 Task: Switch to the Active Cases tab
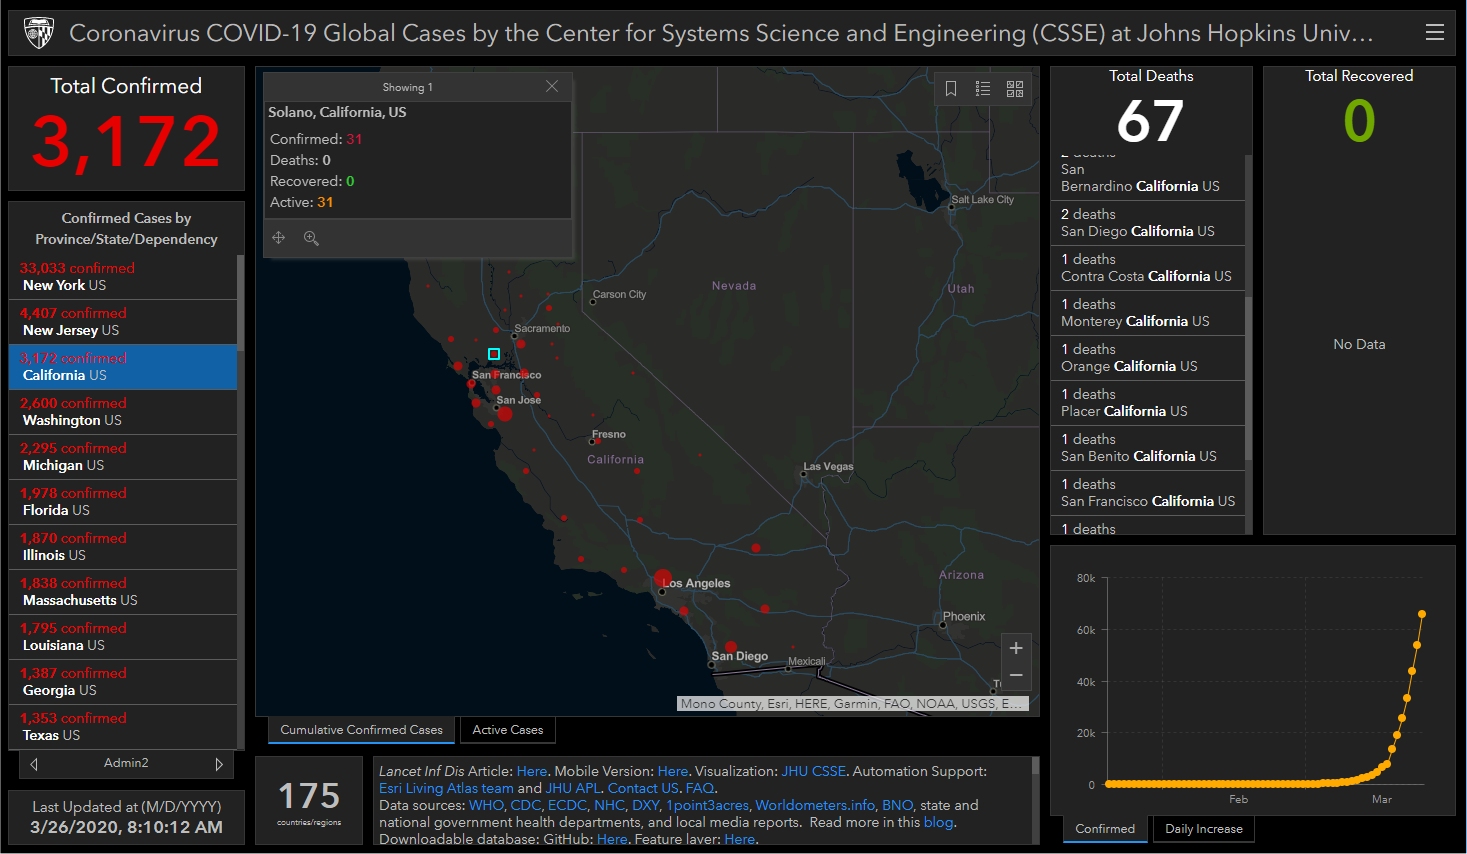click(508, 730)
